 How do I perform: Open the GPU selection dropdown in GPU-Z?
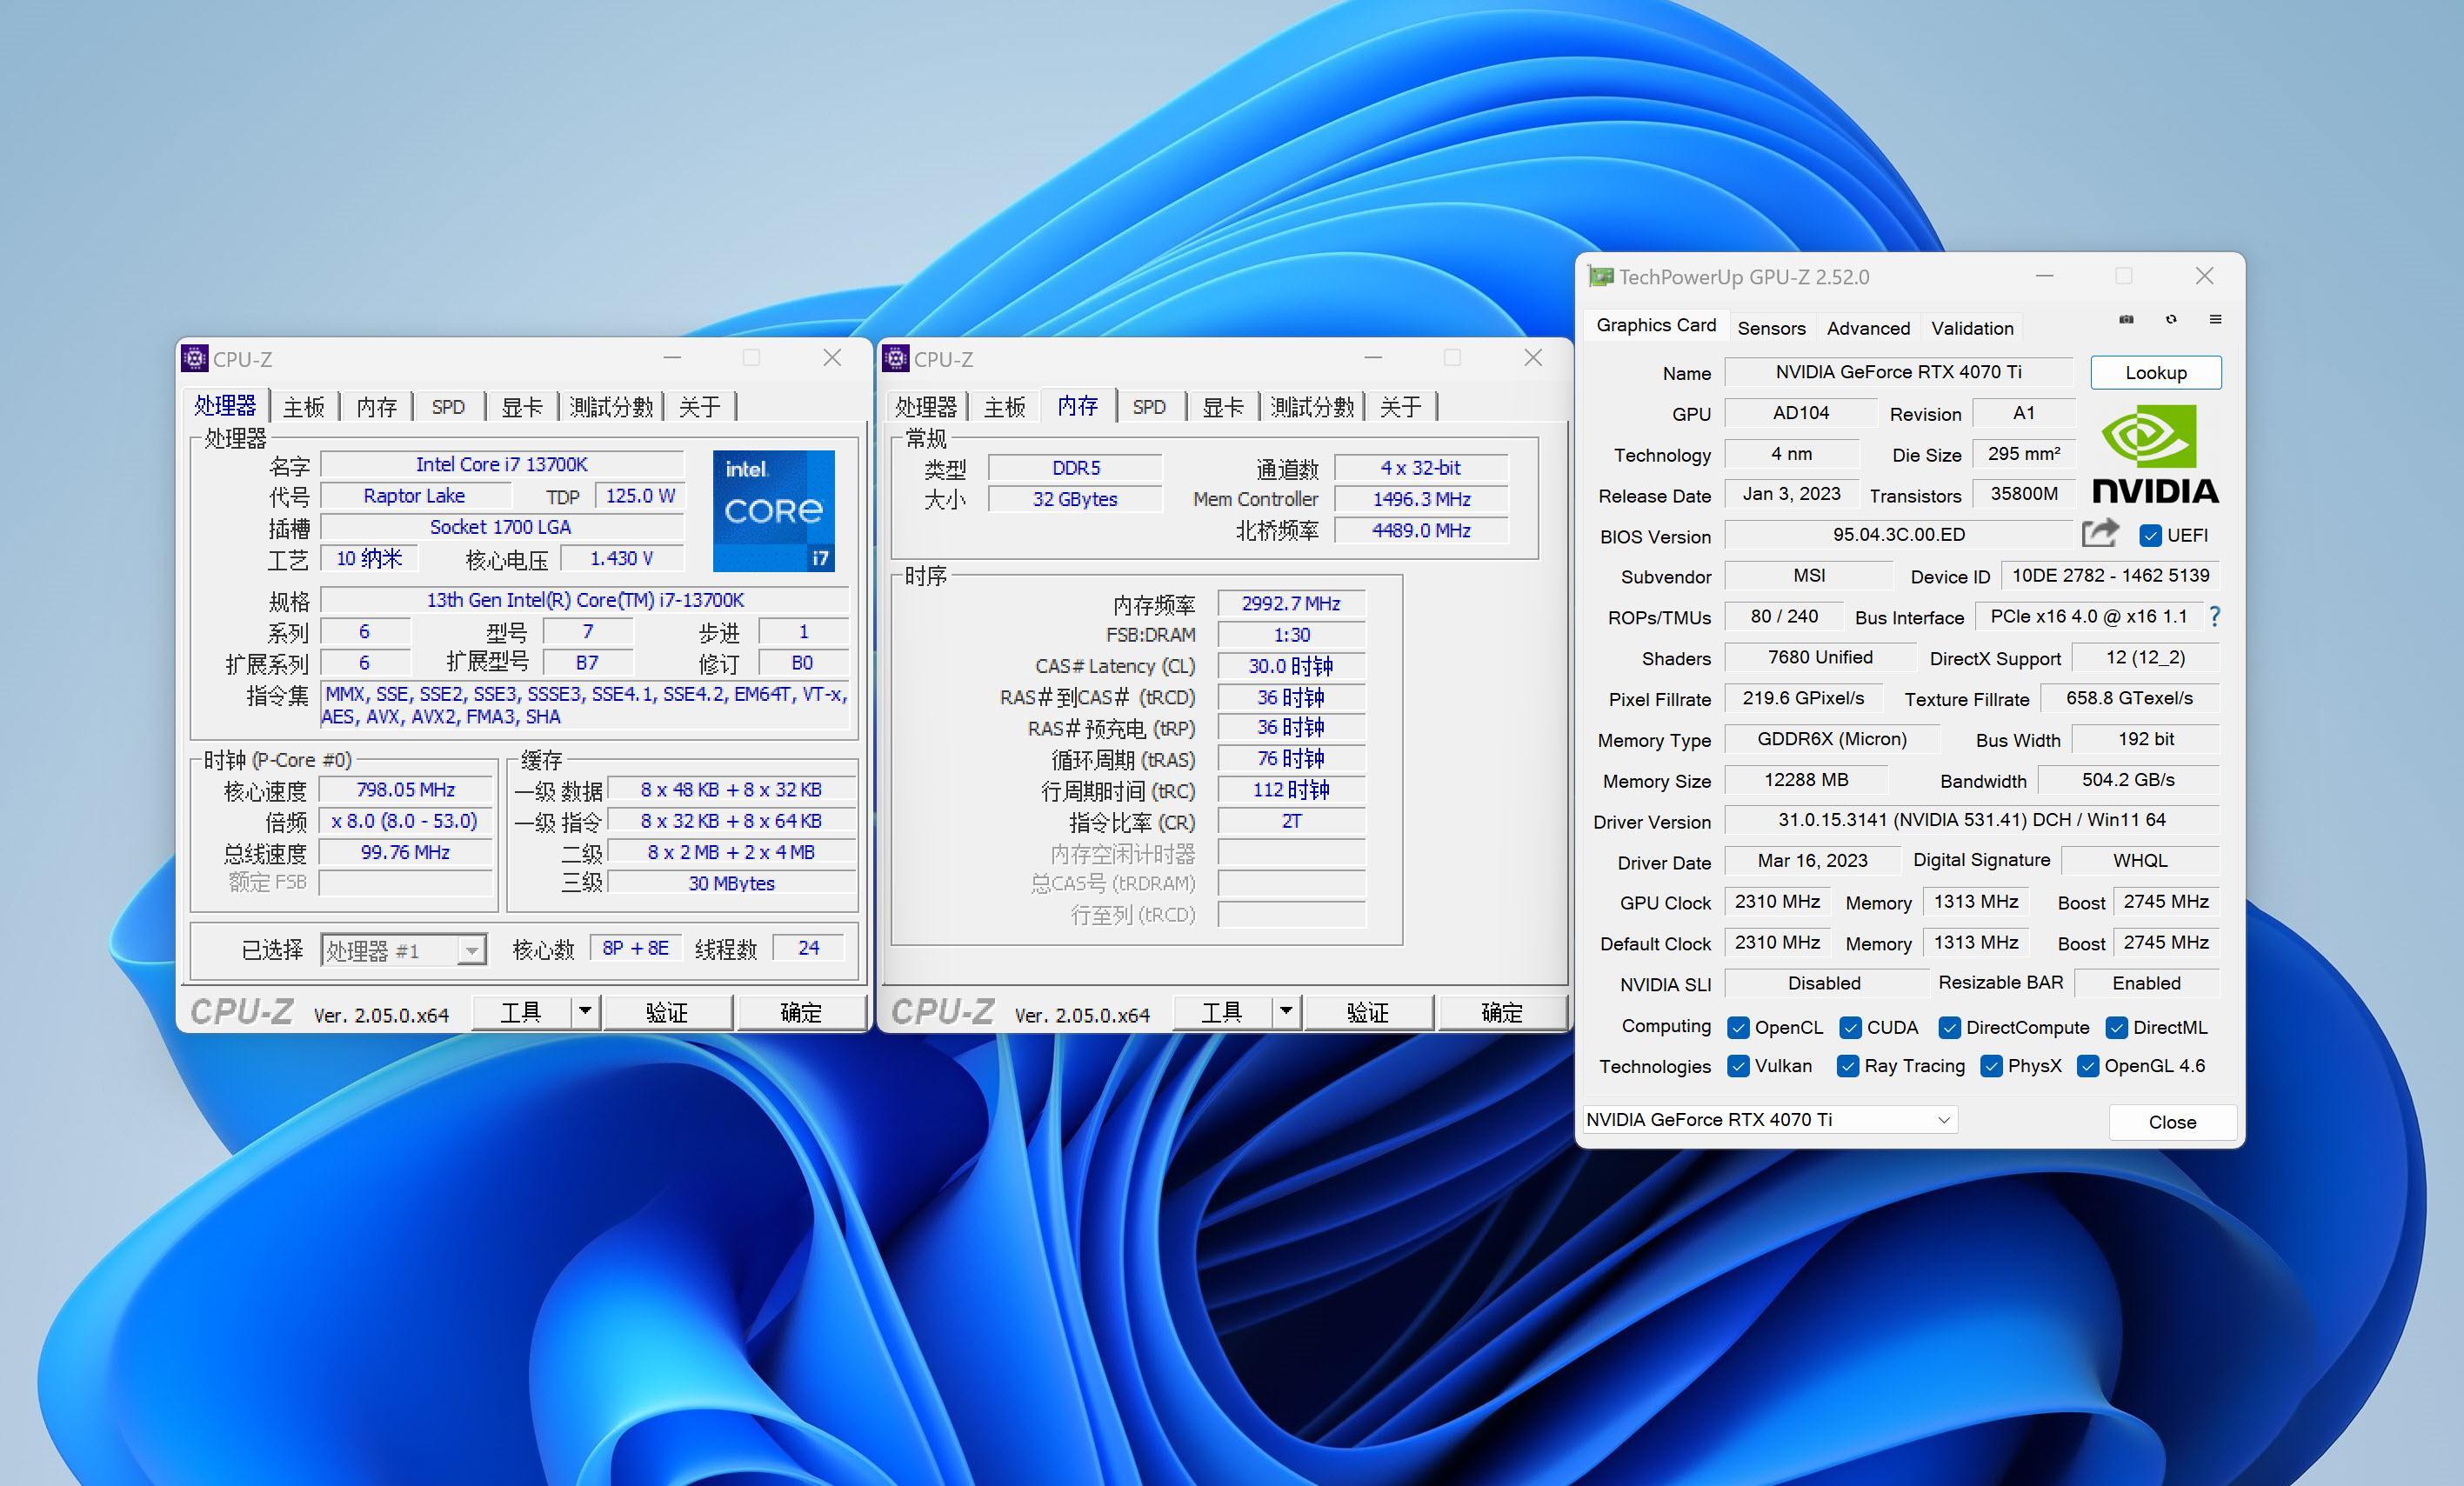(x=1768, y=1120)
